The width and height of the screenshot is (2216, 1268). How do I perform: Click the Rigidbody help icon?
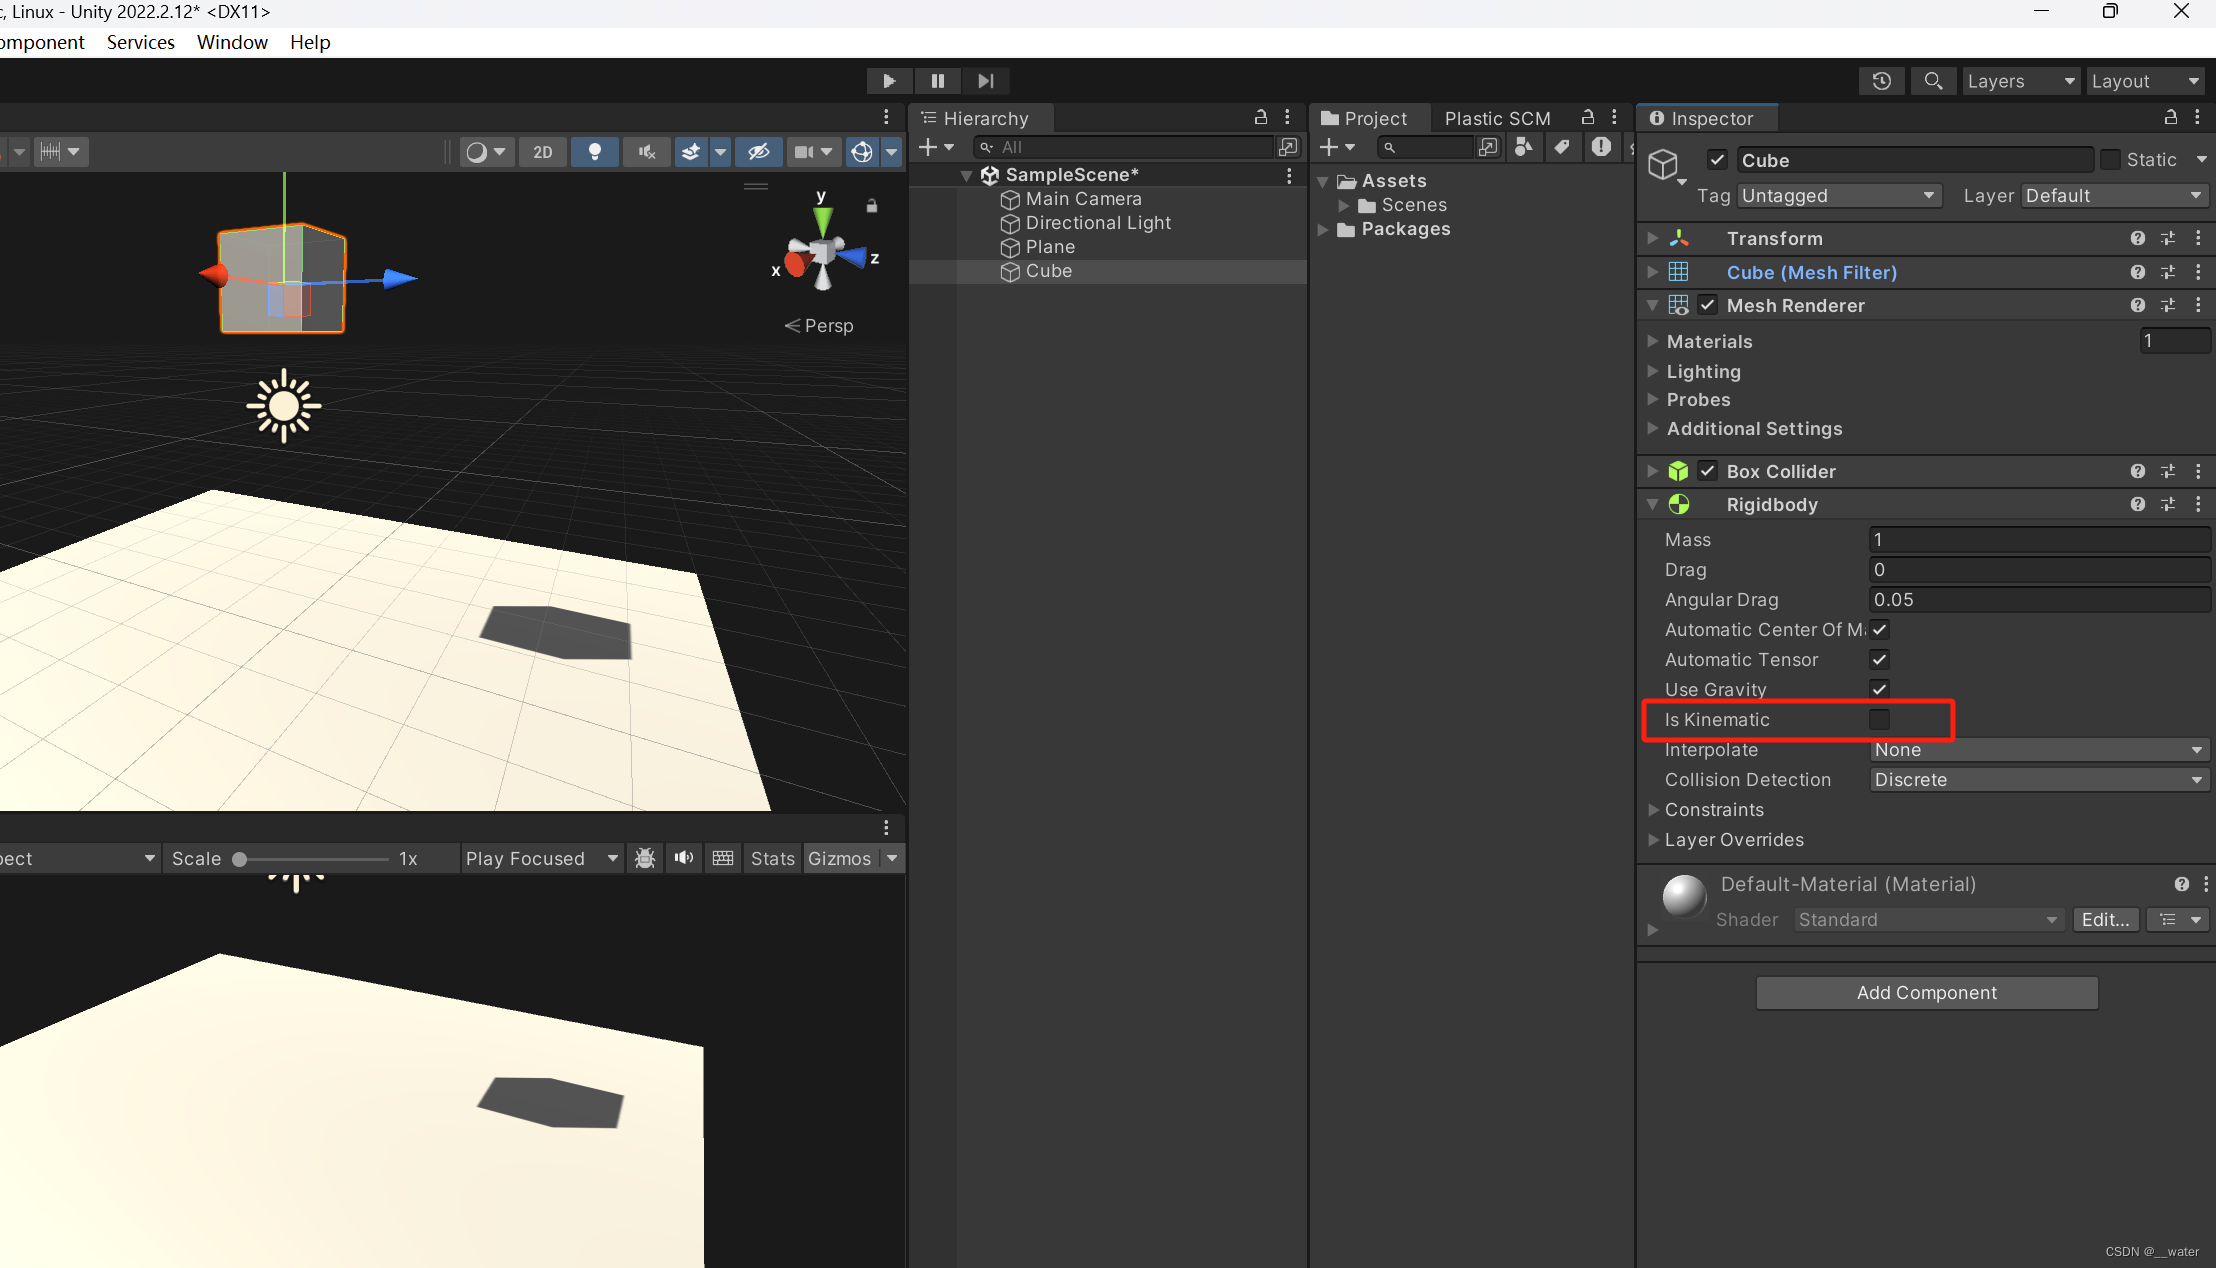pos(2138,504)
